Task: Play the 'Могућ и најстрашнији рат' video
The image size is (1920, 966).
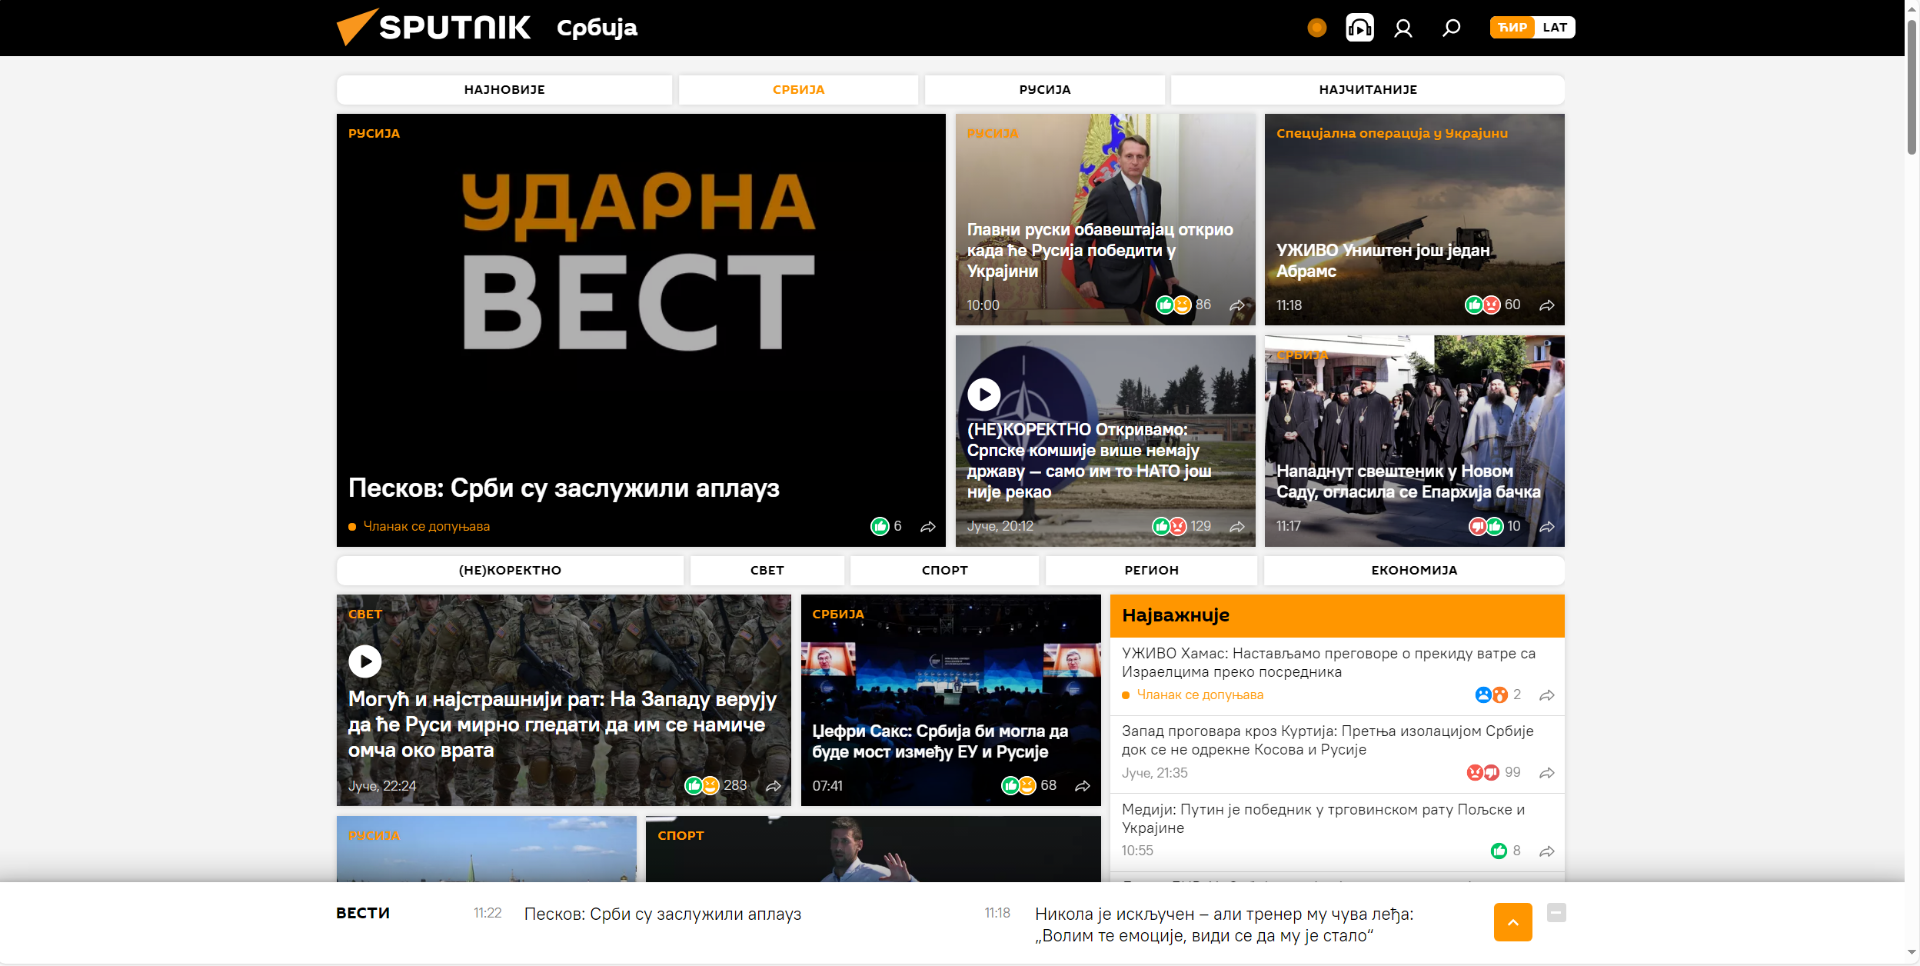Action: coord(365,661)
